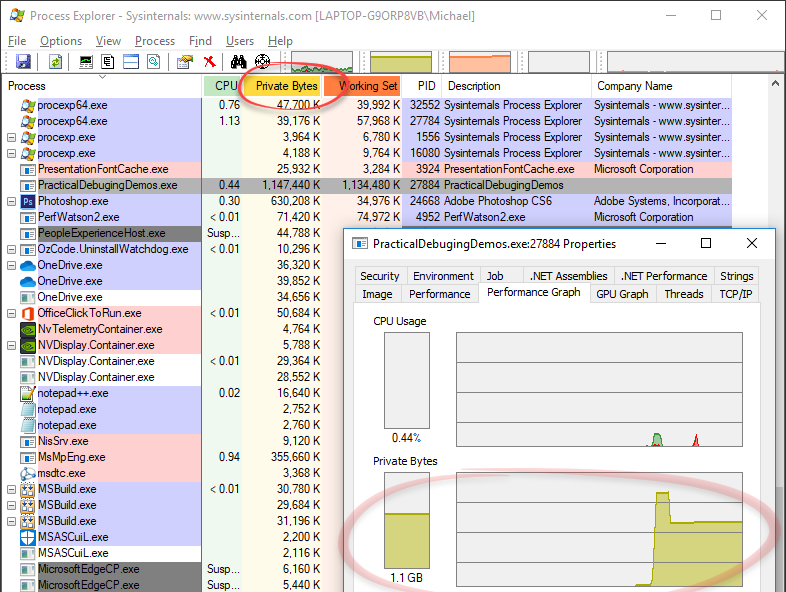Open the File menu
The width and height of the screenshot is (786, 592).
click(17, 41)
